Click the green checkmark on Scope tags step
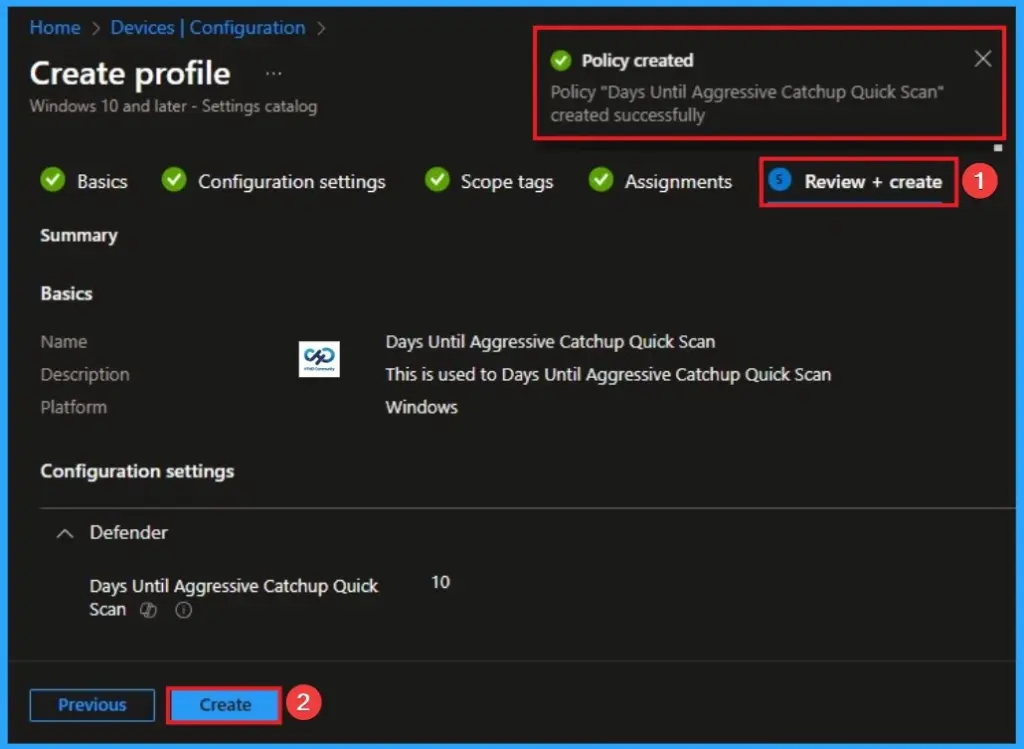The height and width of the screenshot is (749, 1024). (x=437, y=181)
